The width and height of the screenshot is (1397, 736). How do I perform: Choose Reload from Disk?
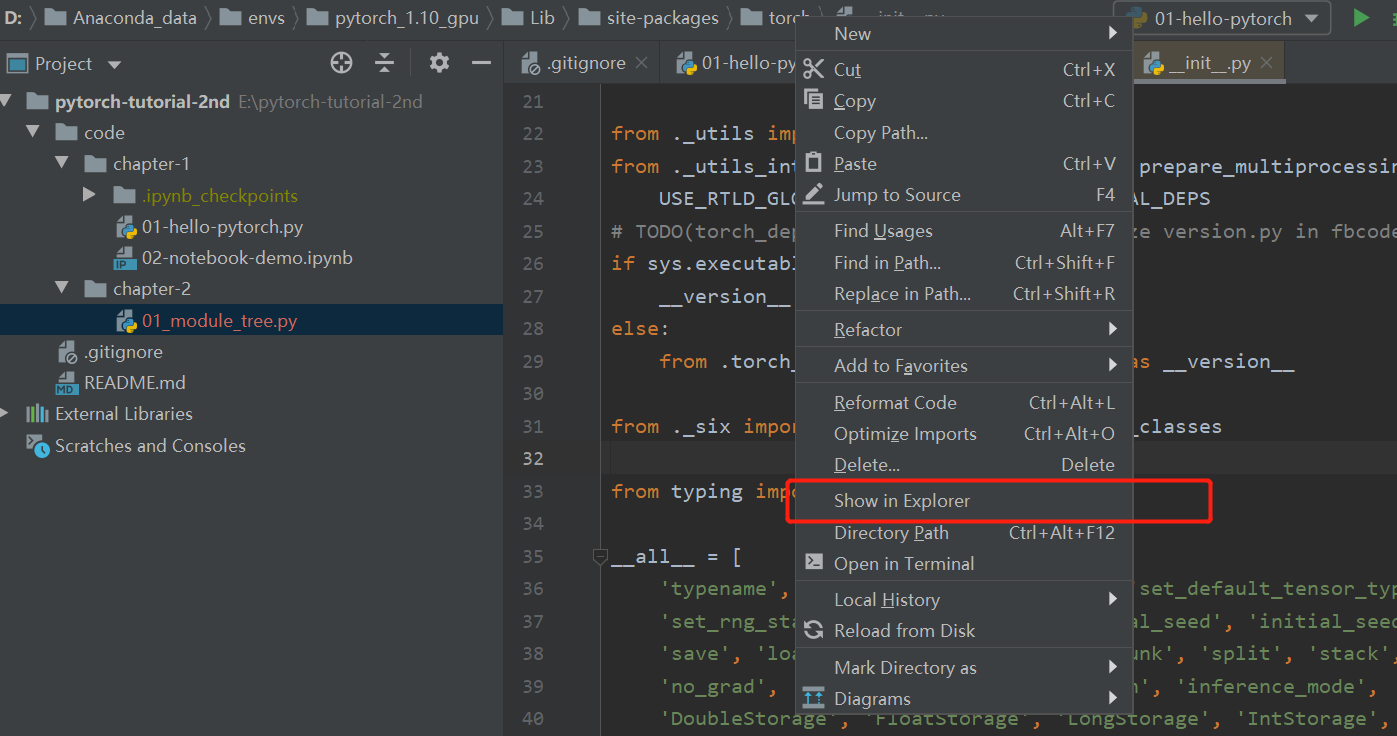[964, 630]
